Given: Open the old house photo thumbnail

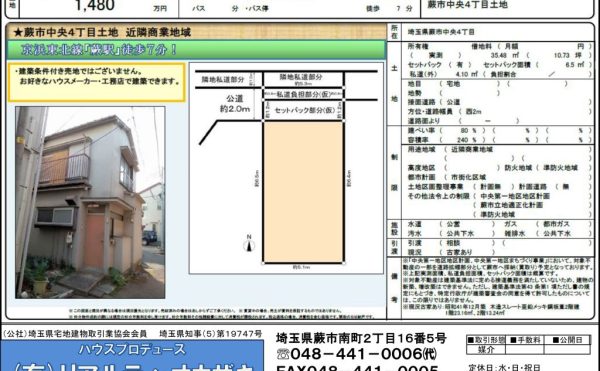Looking at the screenshot, I should pos(90,202).
